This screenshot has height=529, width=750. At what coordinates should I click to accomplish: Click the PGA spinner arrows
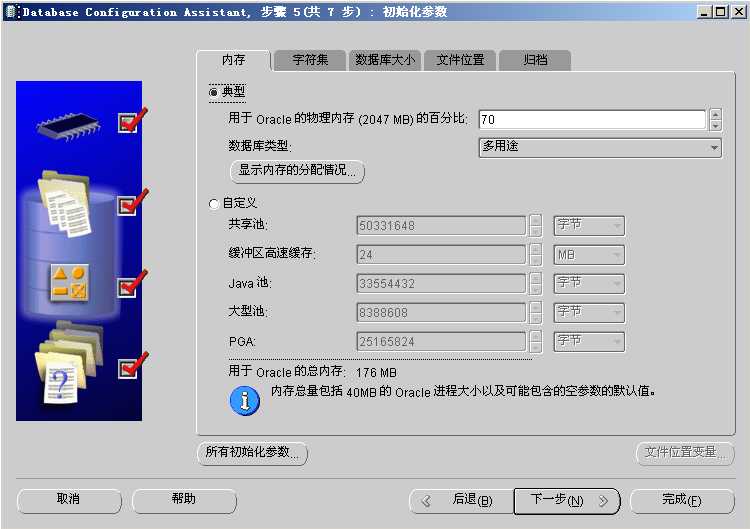tap(536, 342)
